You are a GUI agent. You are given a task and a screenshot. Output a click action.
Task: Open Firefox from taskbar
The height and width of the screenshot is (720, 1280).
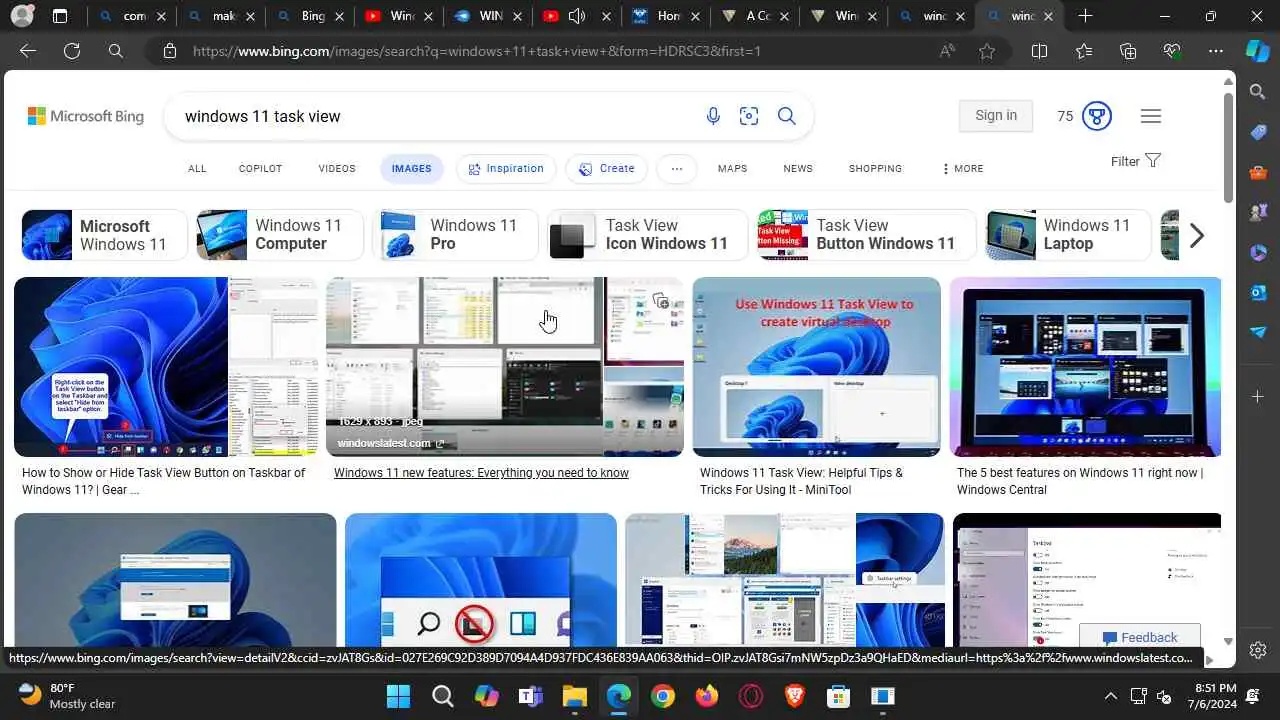click(706, 696)
